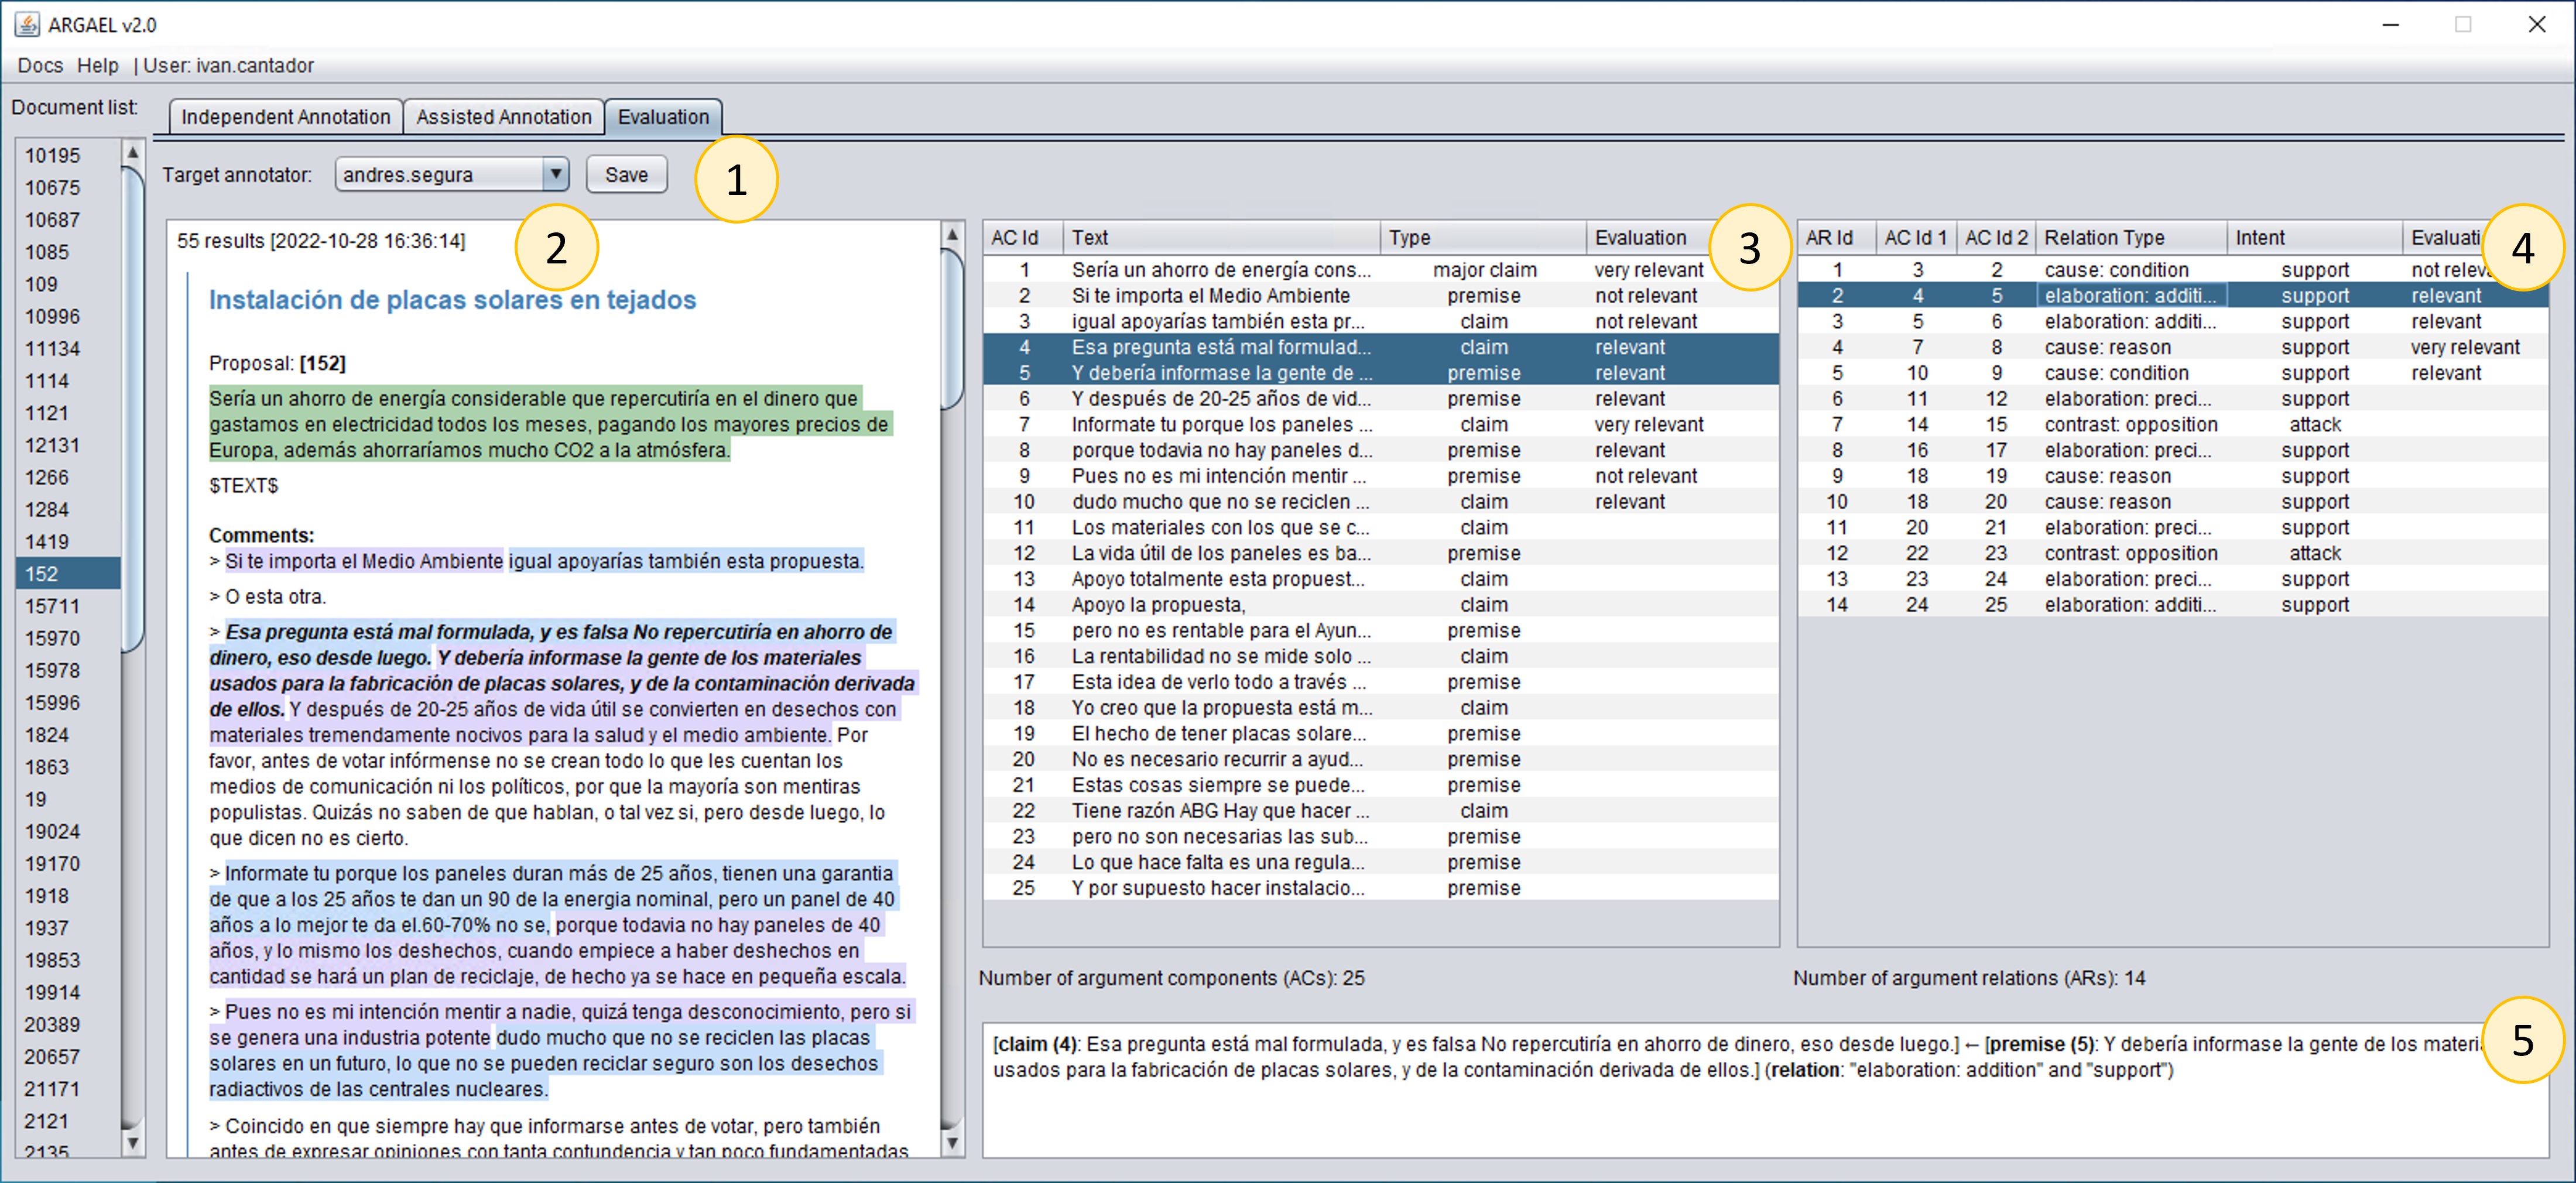
Task: Click the proposal title "Instalación de placas solares"
Action: 452,300
